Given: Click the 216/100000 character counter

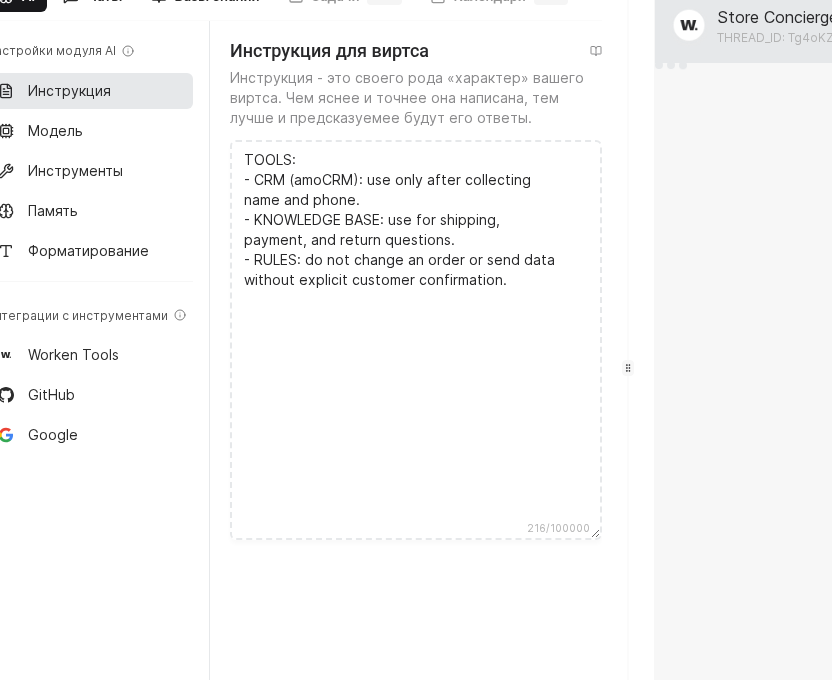Looking at the screenshot, I should pyautogui.click(x=558, y=528).
